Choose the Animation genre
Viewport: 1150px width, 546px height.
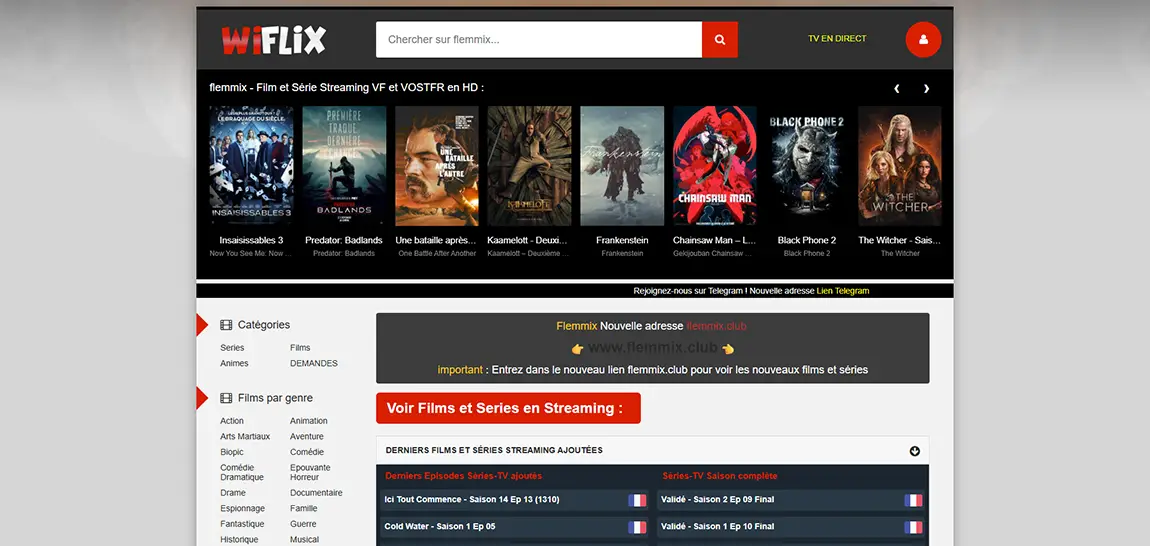(x=309, y=421)
